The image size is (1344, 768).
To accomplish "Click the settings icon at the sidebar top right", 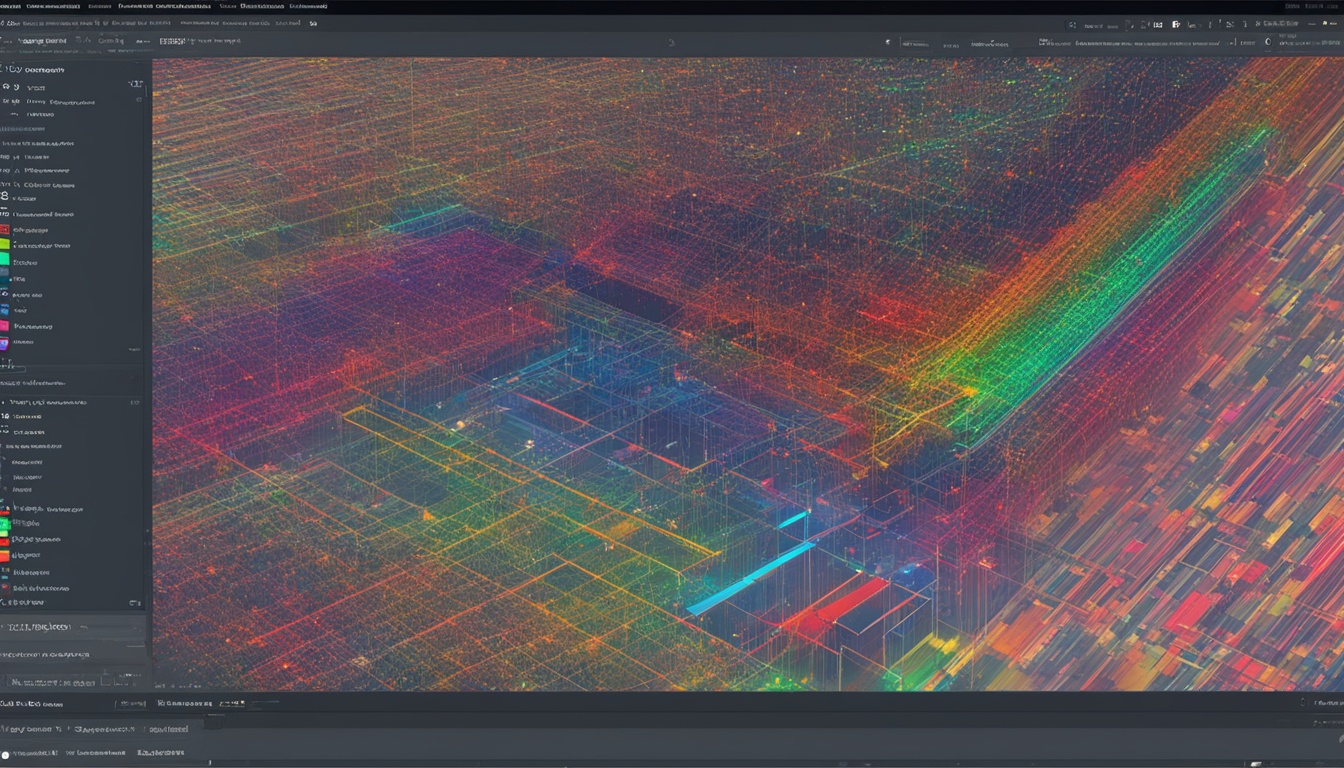I will point(137,84).
